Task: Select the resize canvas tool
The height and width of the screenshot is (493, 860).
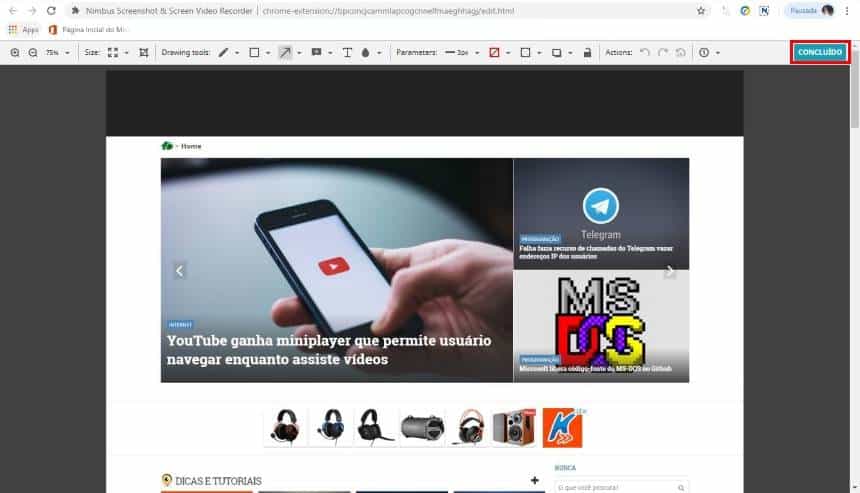Action: click(x=113, y=53)
